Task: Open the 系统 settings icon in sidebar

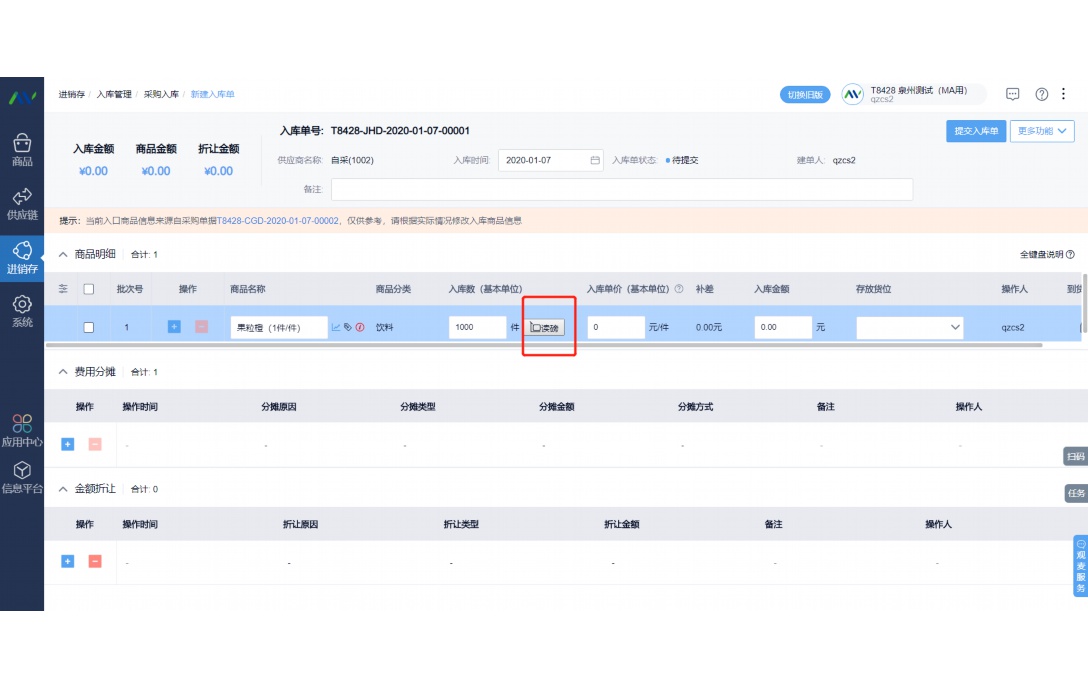Action: [x=22, y=307]
